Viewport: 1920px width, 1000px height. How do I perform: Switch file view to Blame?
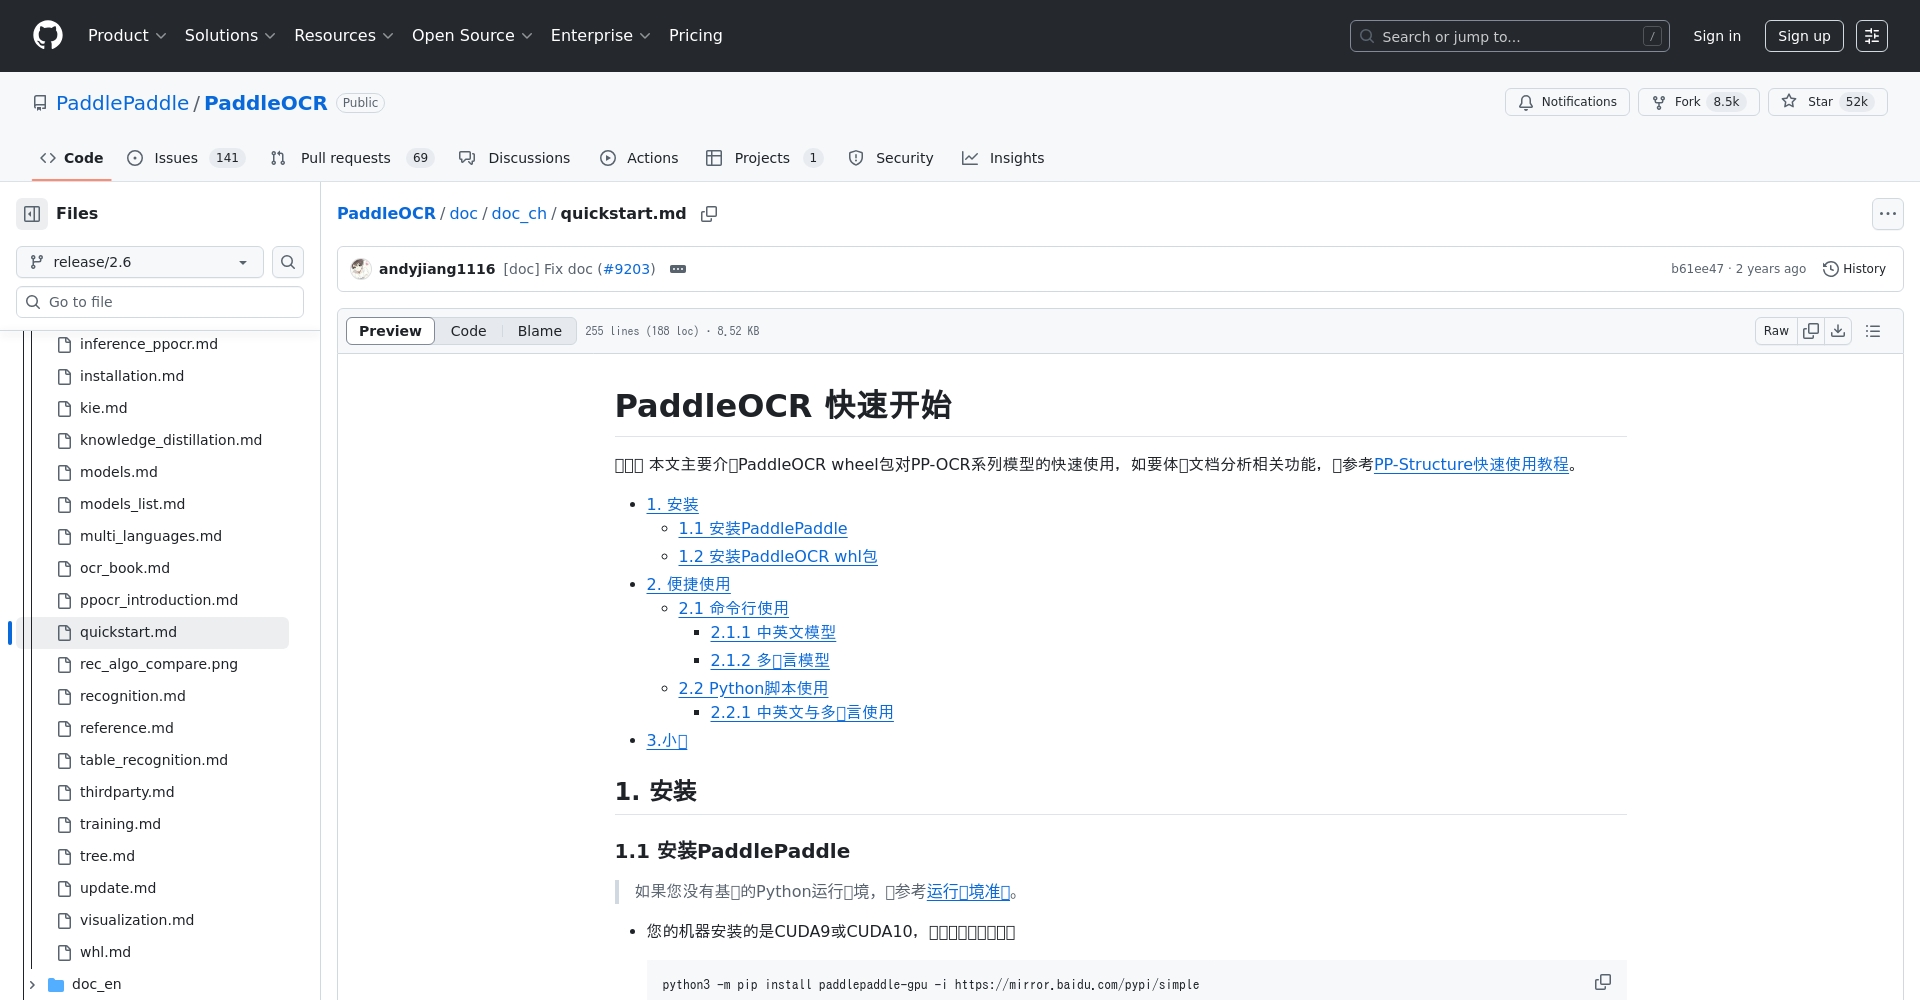540,331
